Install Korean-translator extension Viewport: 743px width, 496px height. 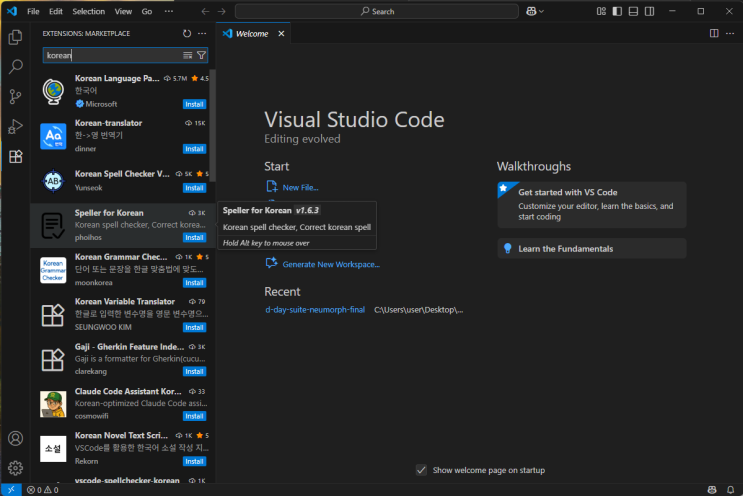194,149
